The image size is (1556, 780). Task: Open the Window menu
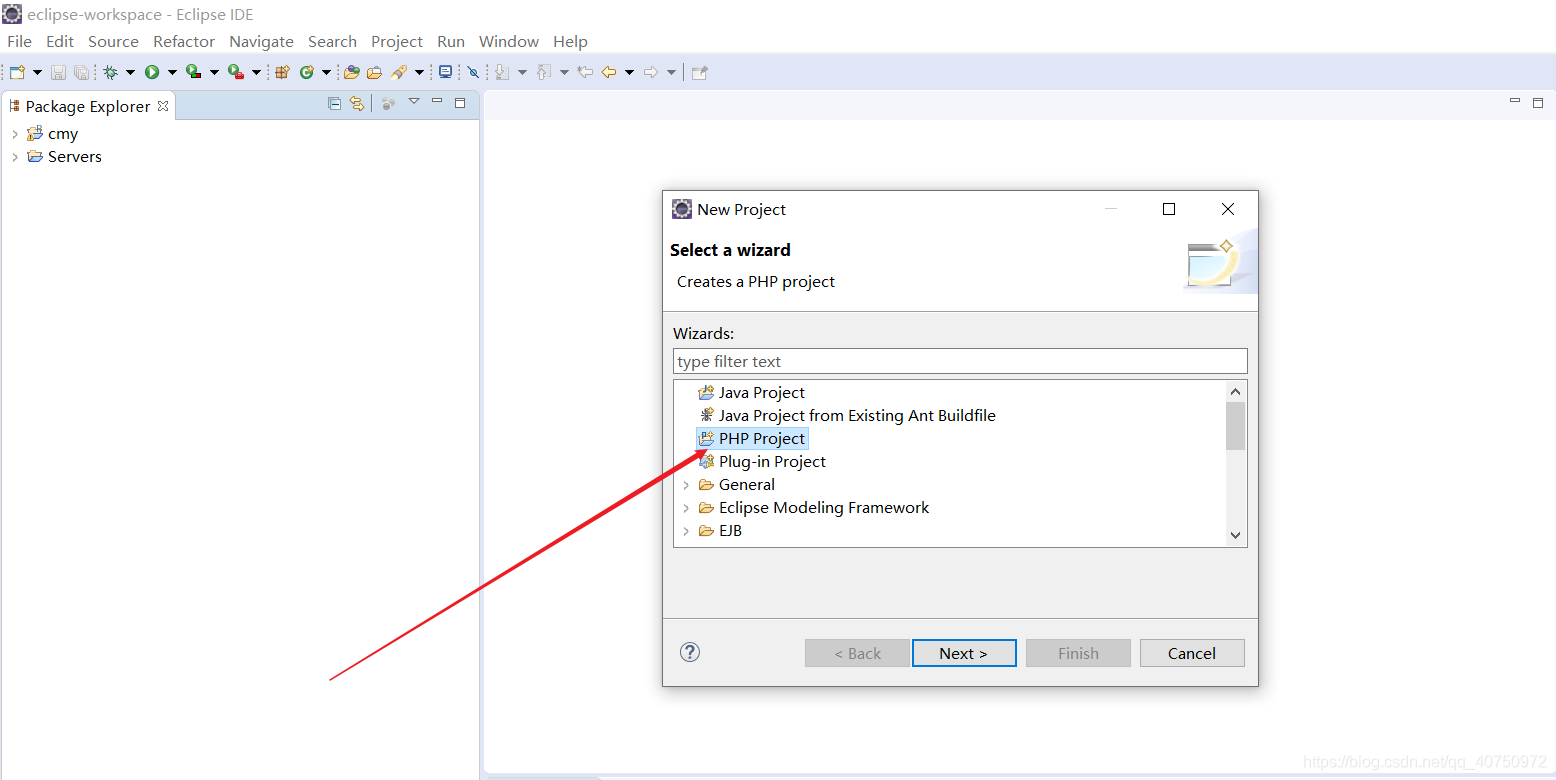[509, 41]
